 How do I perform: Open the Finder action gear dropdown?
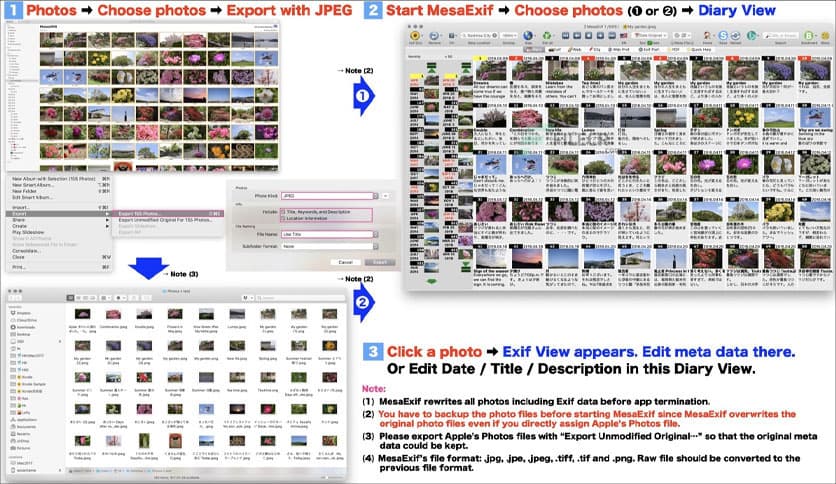[x=120, y=298]
